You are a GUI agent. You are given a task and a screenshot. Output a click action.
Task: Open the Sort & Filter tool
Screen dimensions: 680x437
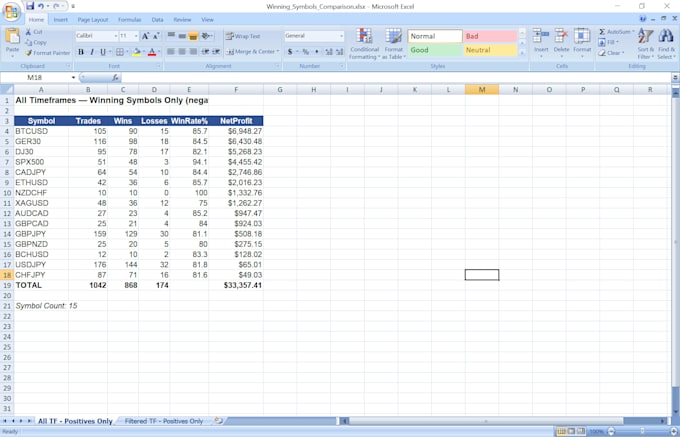coord(645,36)
